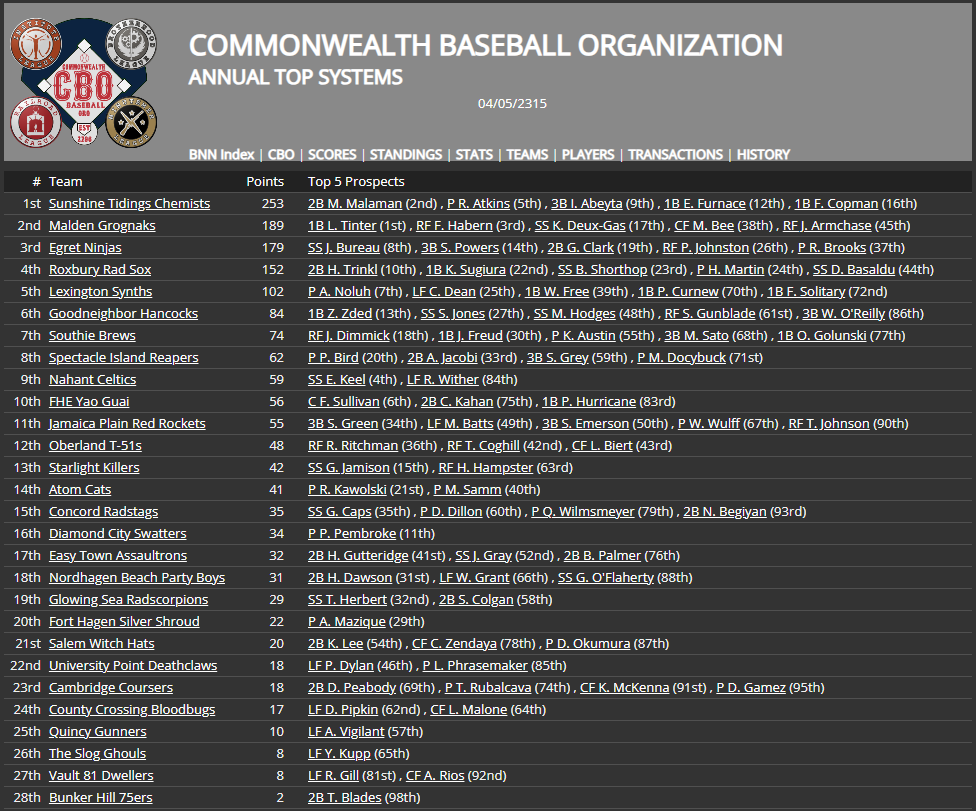Visit the Southie Brews team link
The width and height of the screenshot is (976, 811).
pos(92,335)
